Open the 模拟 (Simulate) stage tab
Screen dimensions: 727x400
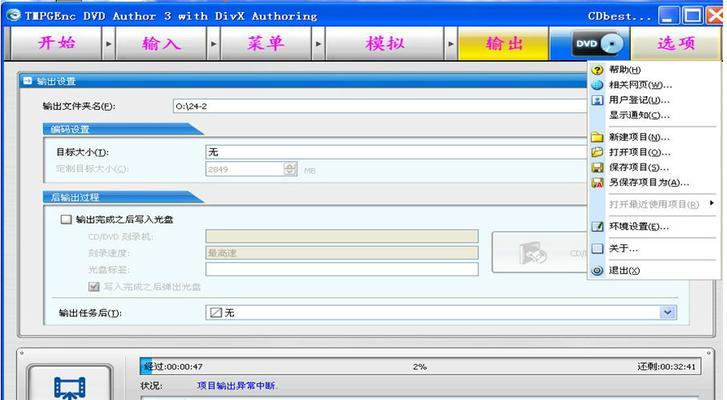385,44
